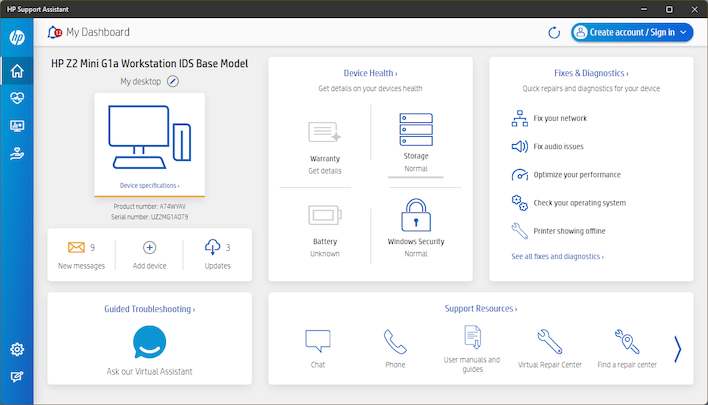Viewport: 708px width, 405px height.
Task: Open New messages envelope icon
Action: tap(76, 247)
